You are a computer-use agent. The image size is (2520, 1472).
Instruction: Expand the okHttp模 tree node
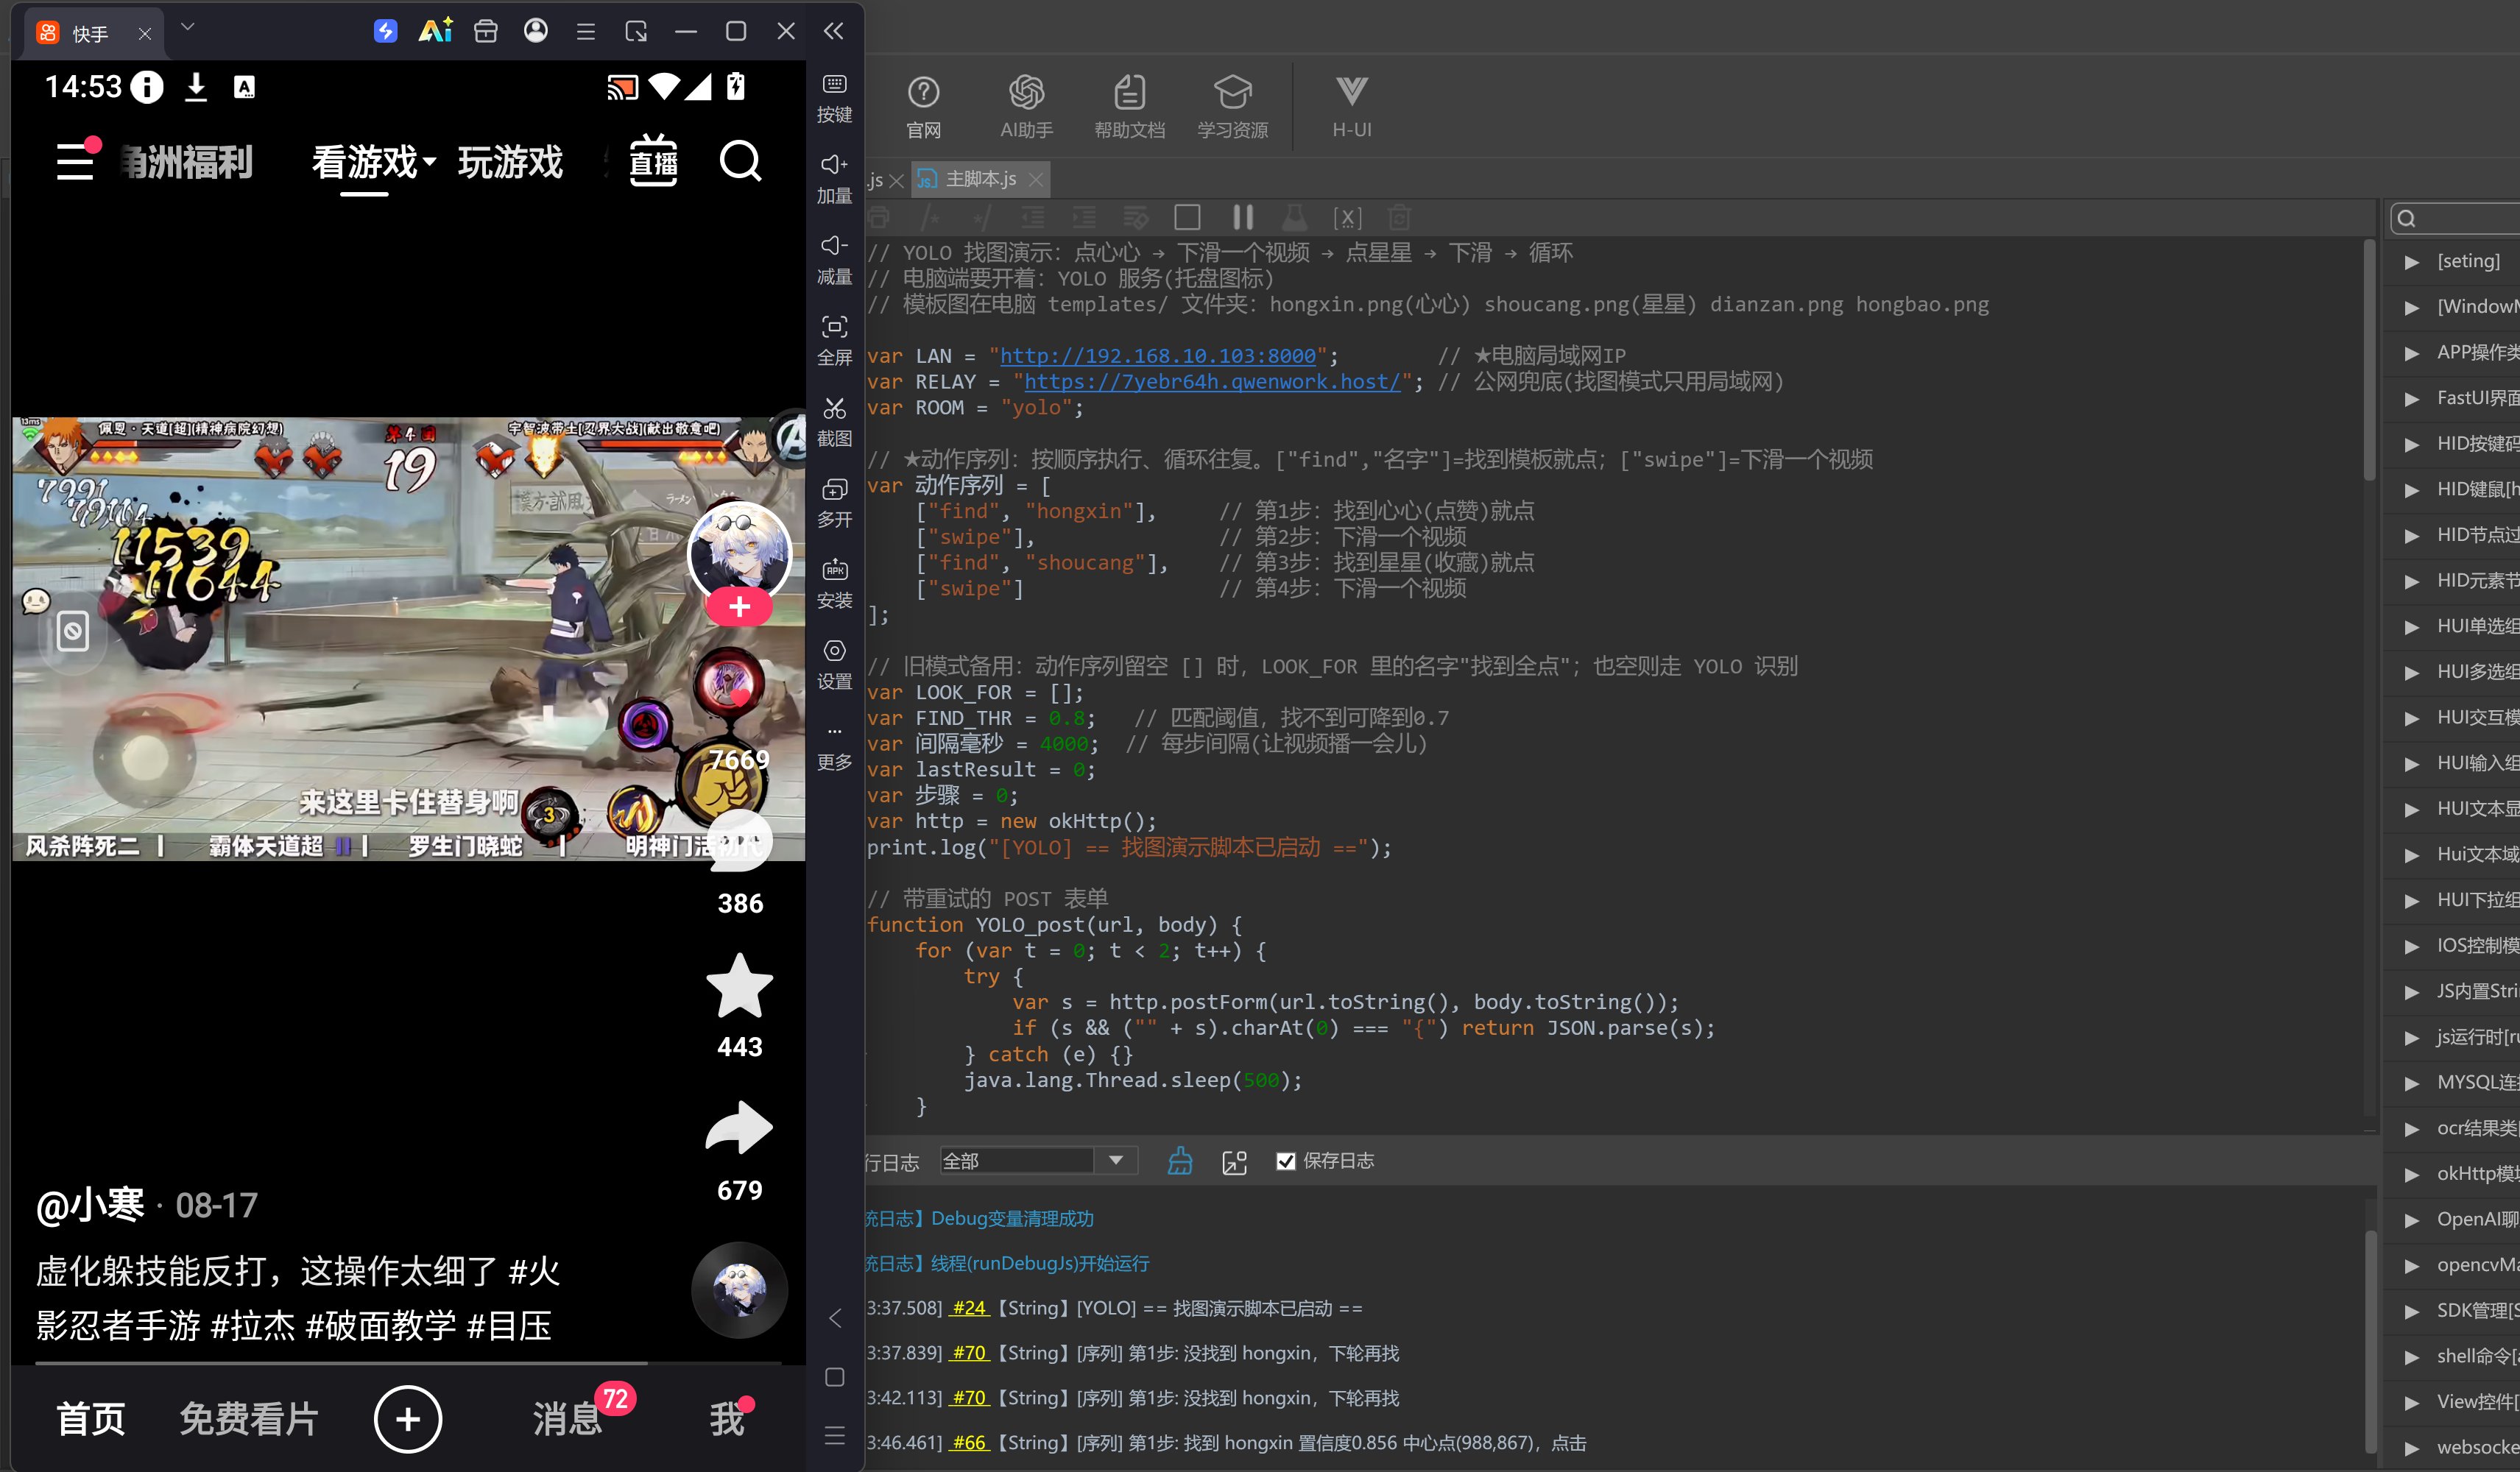tap(2412, 1173)
